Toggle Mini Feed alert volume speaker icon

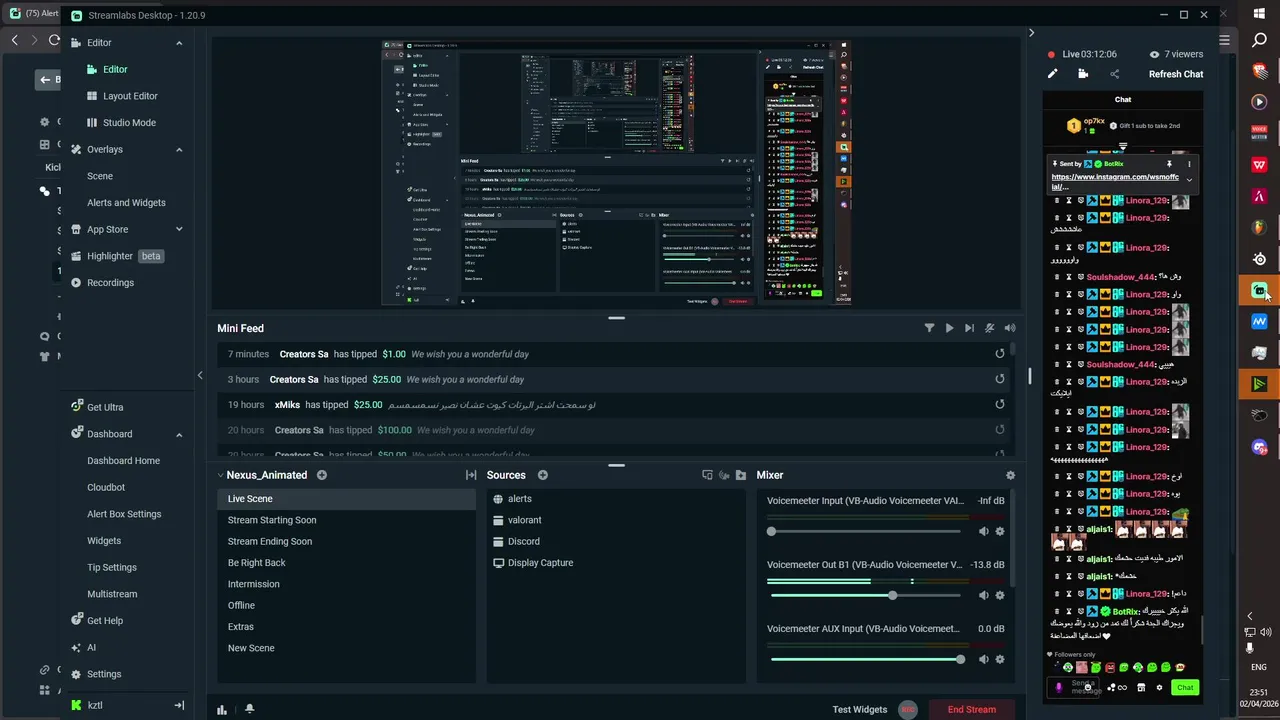[x=1010, y=328]
